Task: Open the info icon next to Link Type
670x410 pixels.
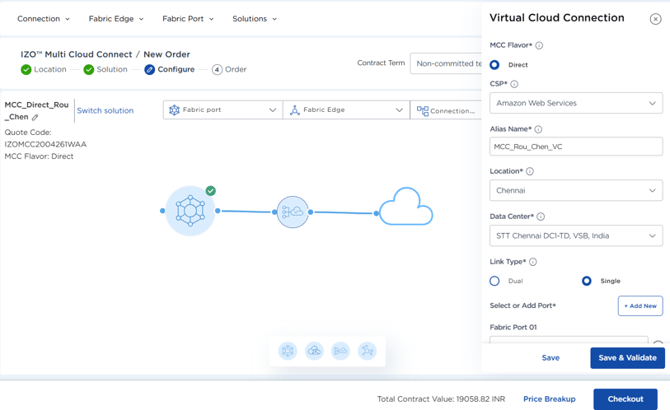Action: tap(533, 262)
